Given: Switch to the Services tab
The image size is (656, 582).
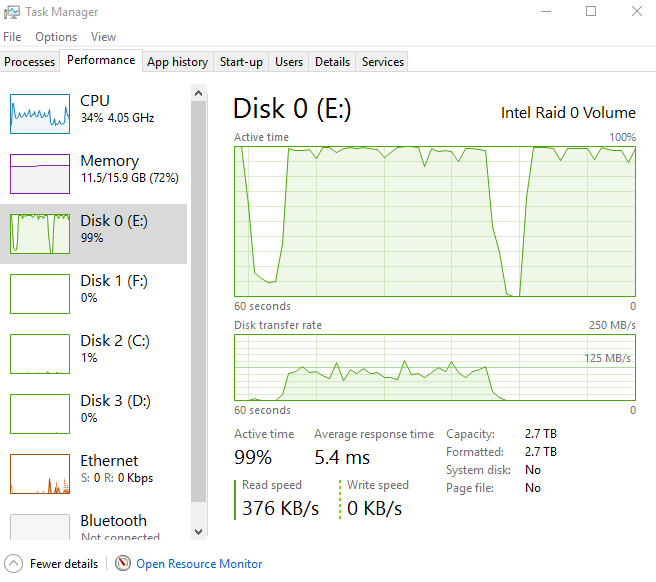Looking at the screenshot, I should pos(383,62).
